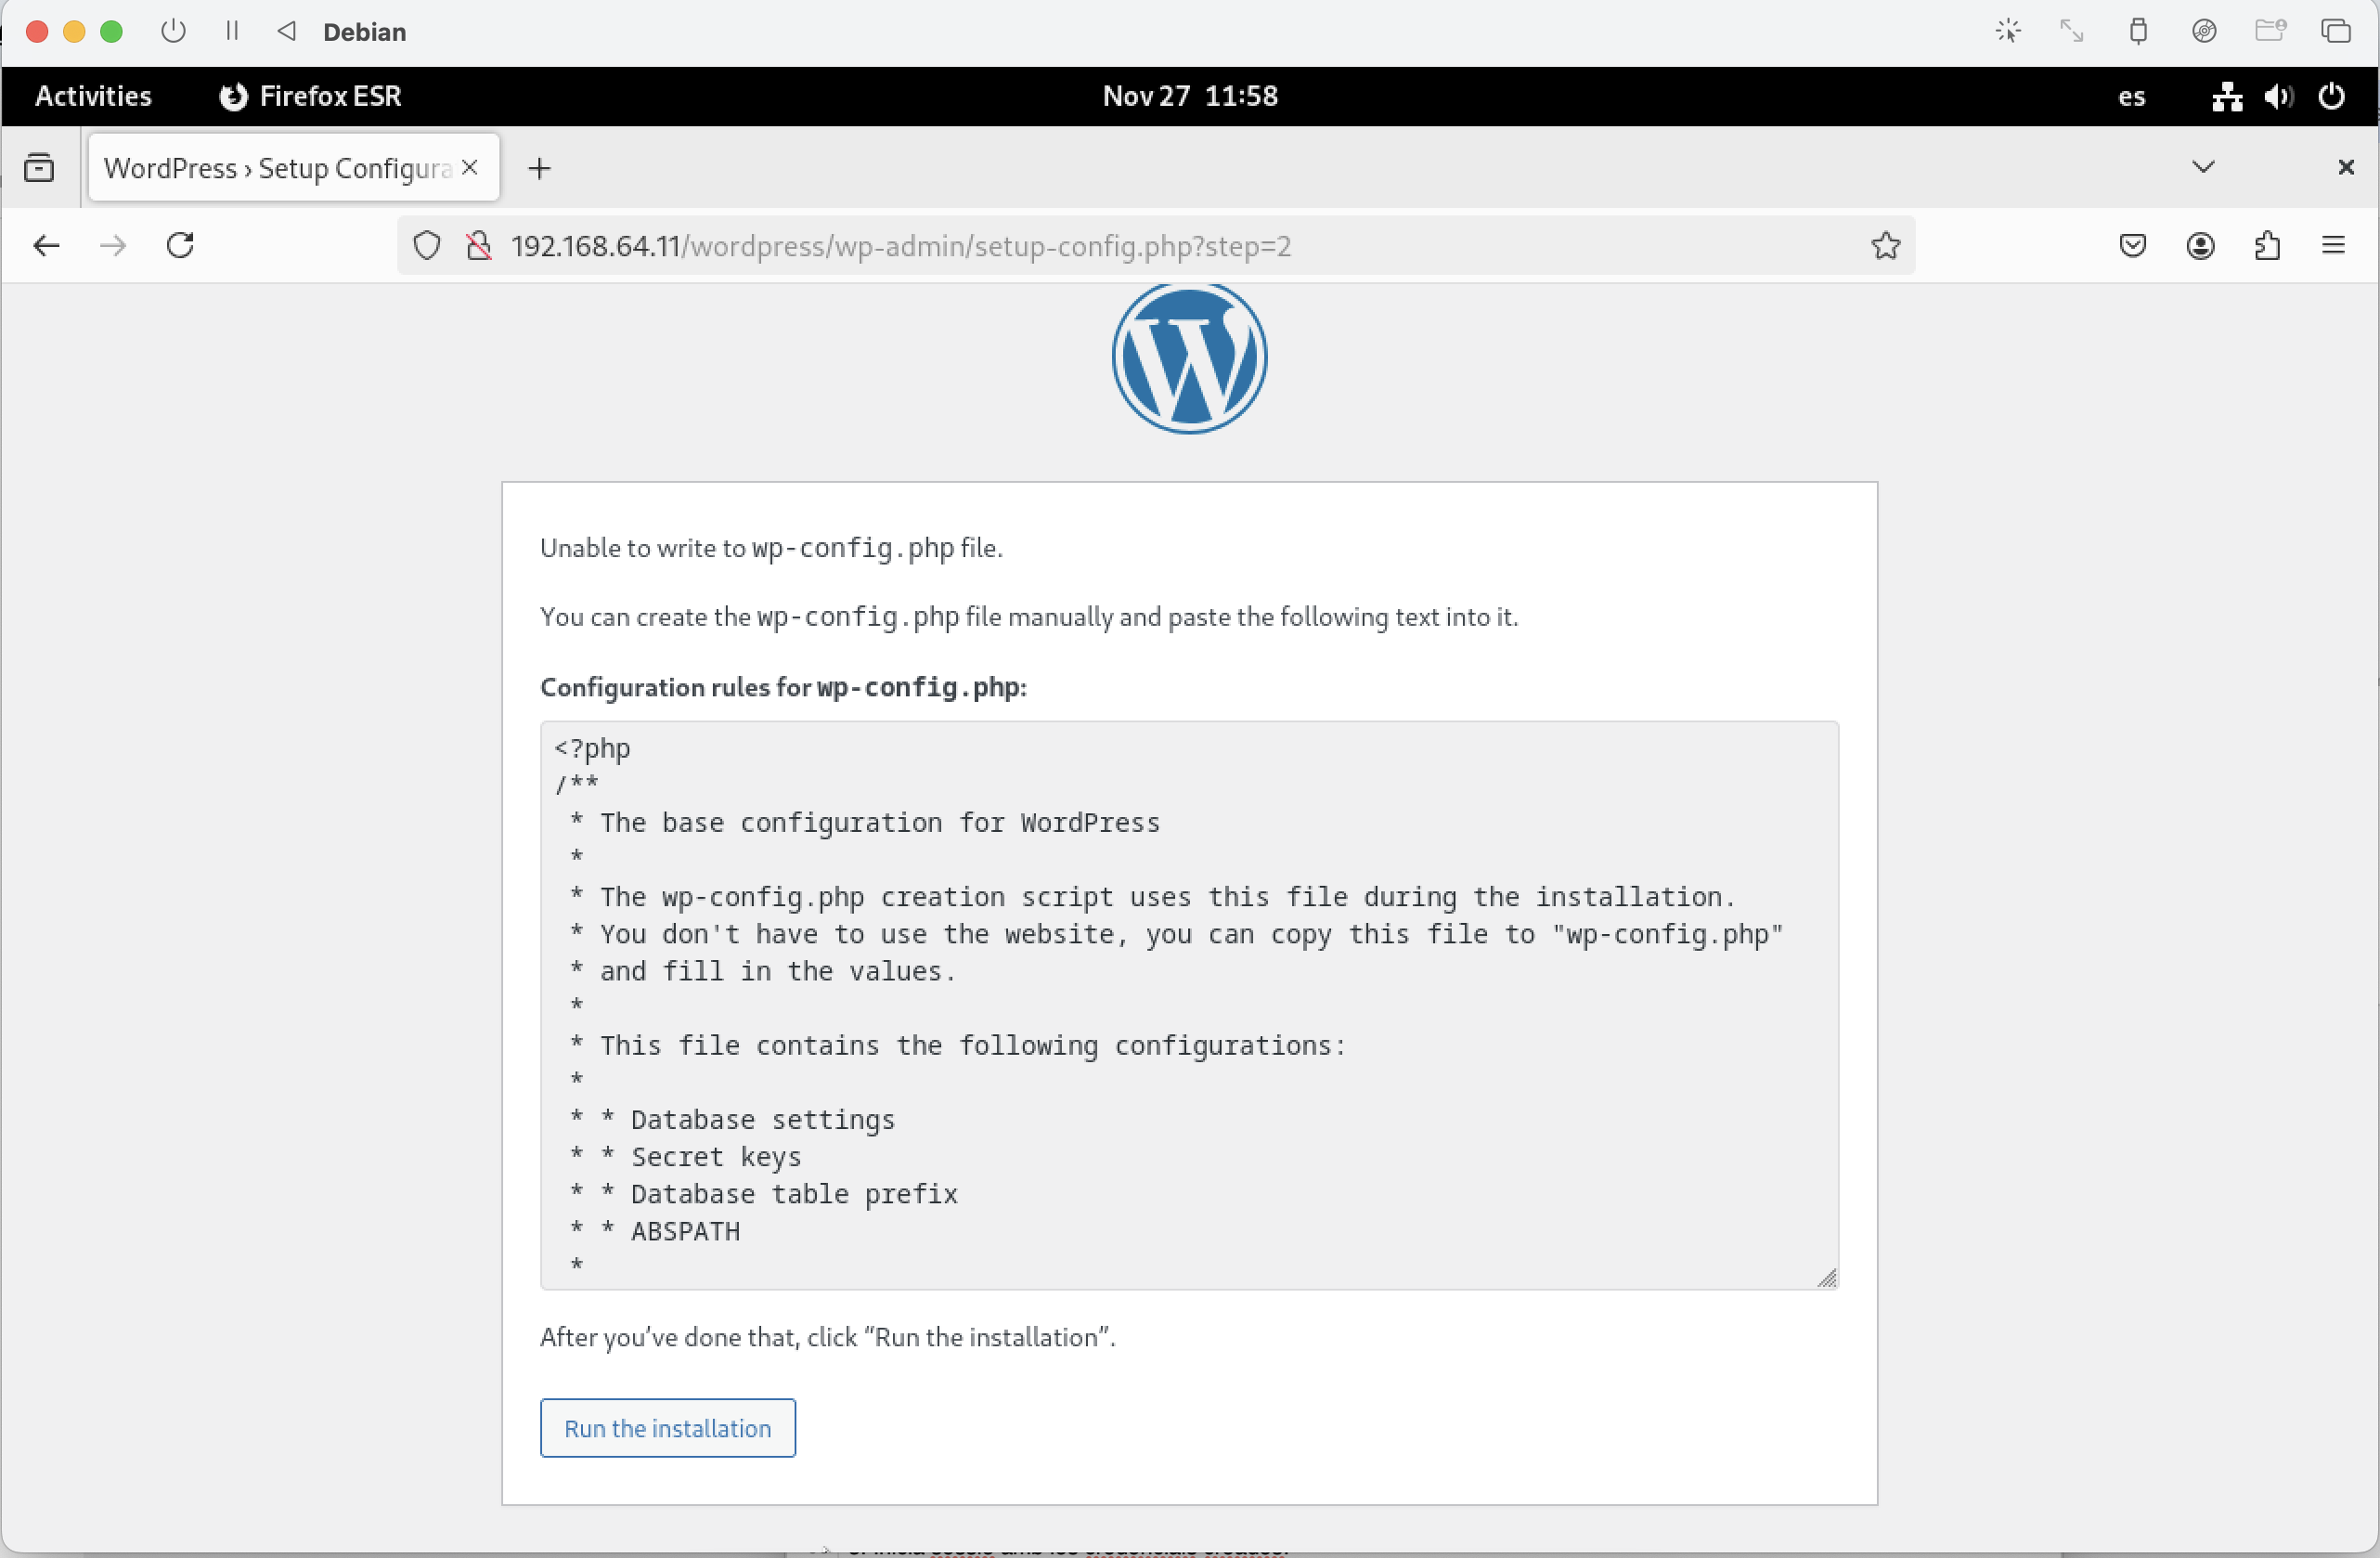The height and width of the screenshot is (1558, 2380).
Task: Reload the current page
Action: tap(180, 246)
